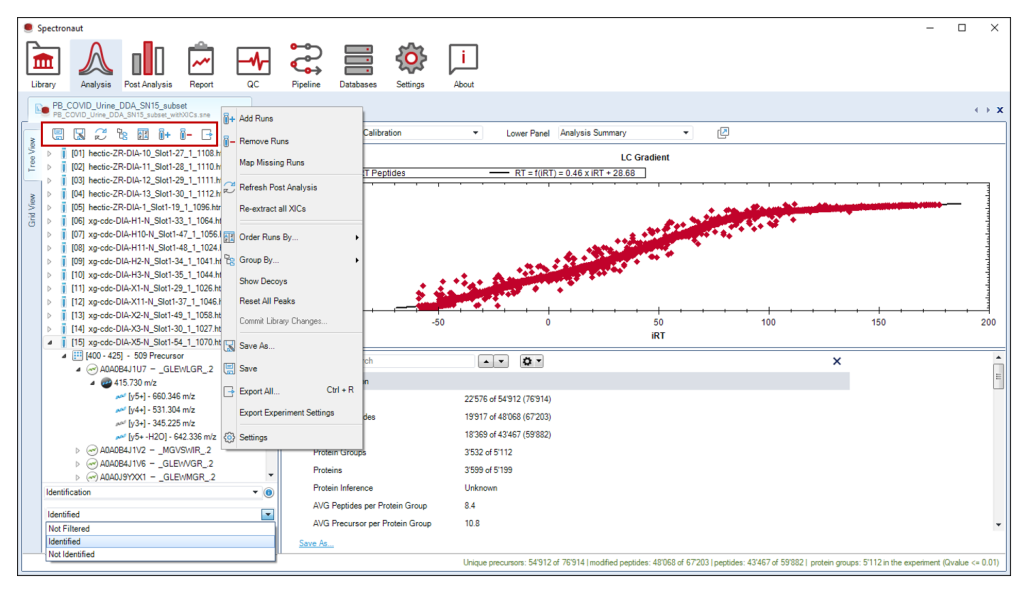This screenshot has width=1029, height=594.
Task: Select Show Decoys in the menu
Action: click(292, 281)
